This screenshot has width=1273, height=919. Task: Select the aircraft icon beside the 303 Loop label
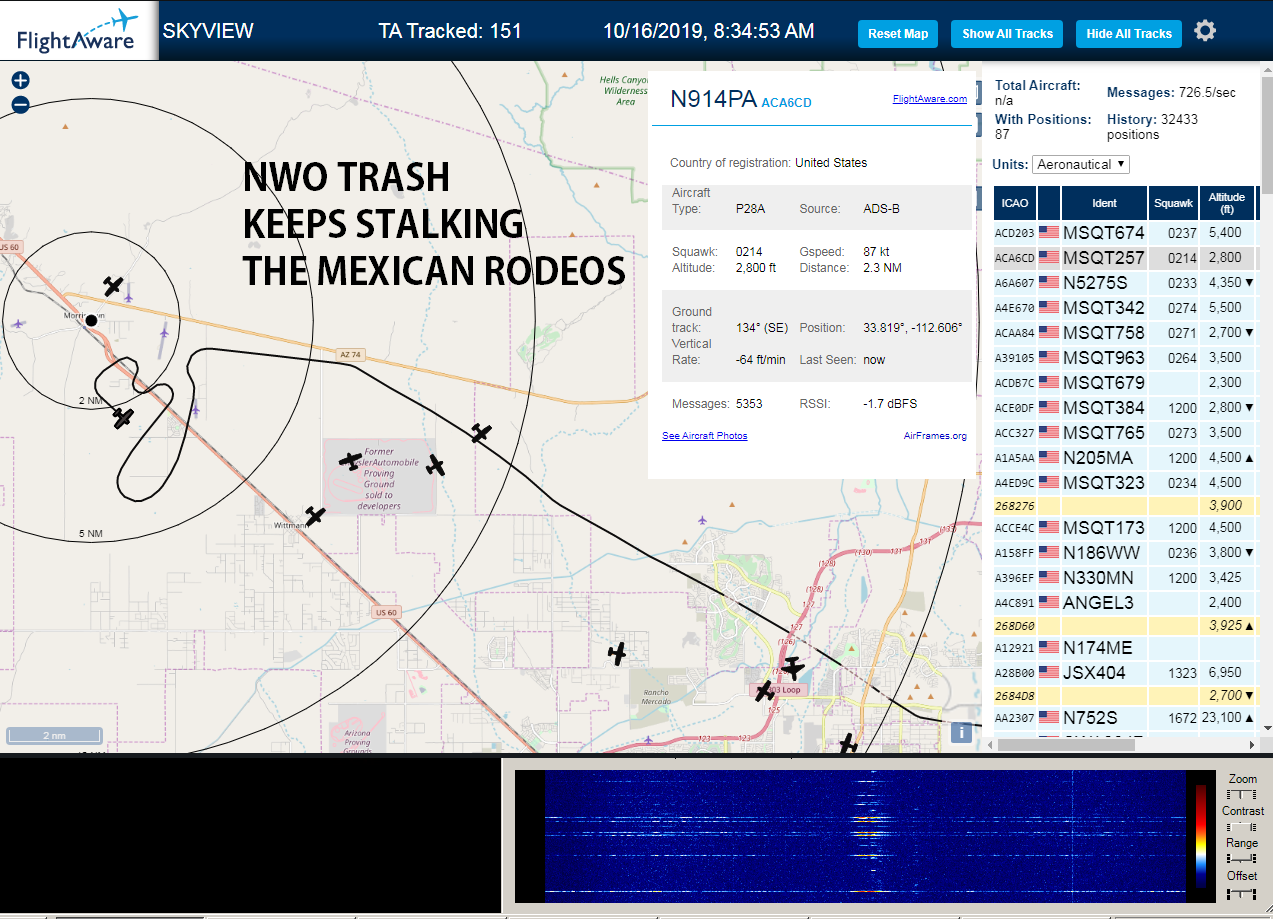tap(765, 690)
